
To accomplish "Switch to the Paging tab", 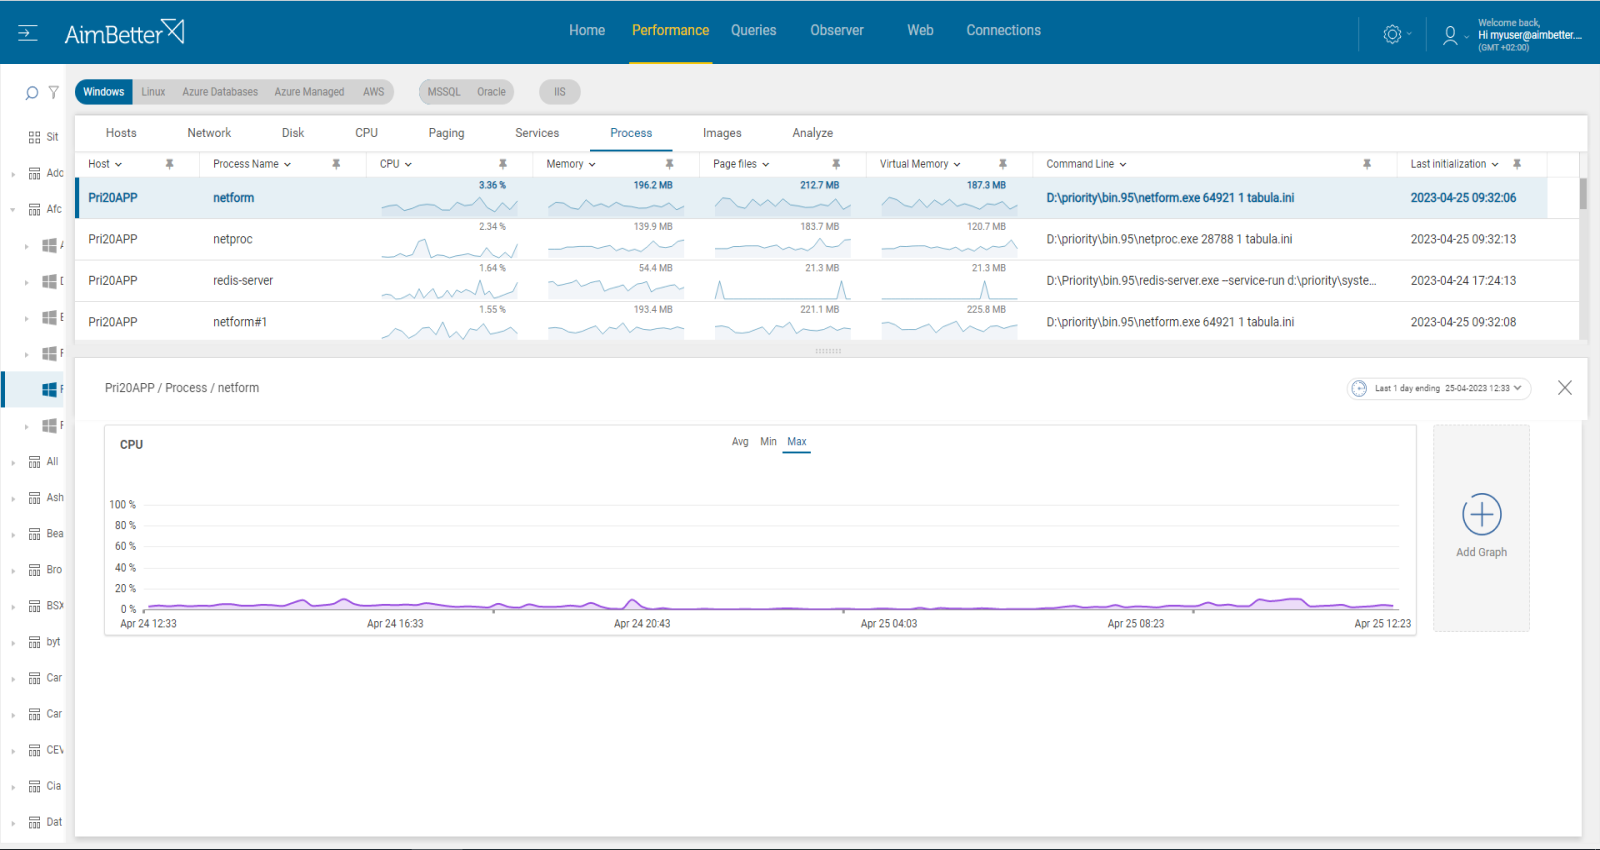I will tap(446, 133).
